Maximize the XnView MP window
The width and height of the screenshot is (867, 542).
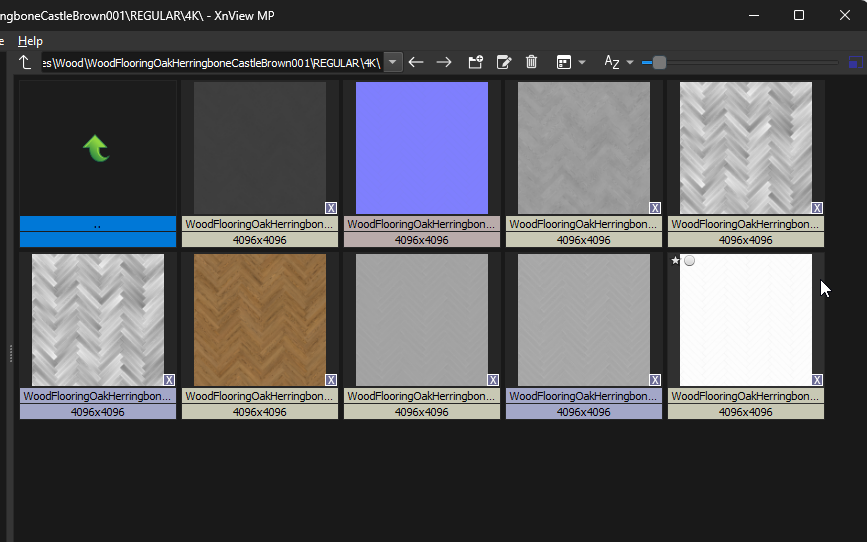point(799,15)
